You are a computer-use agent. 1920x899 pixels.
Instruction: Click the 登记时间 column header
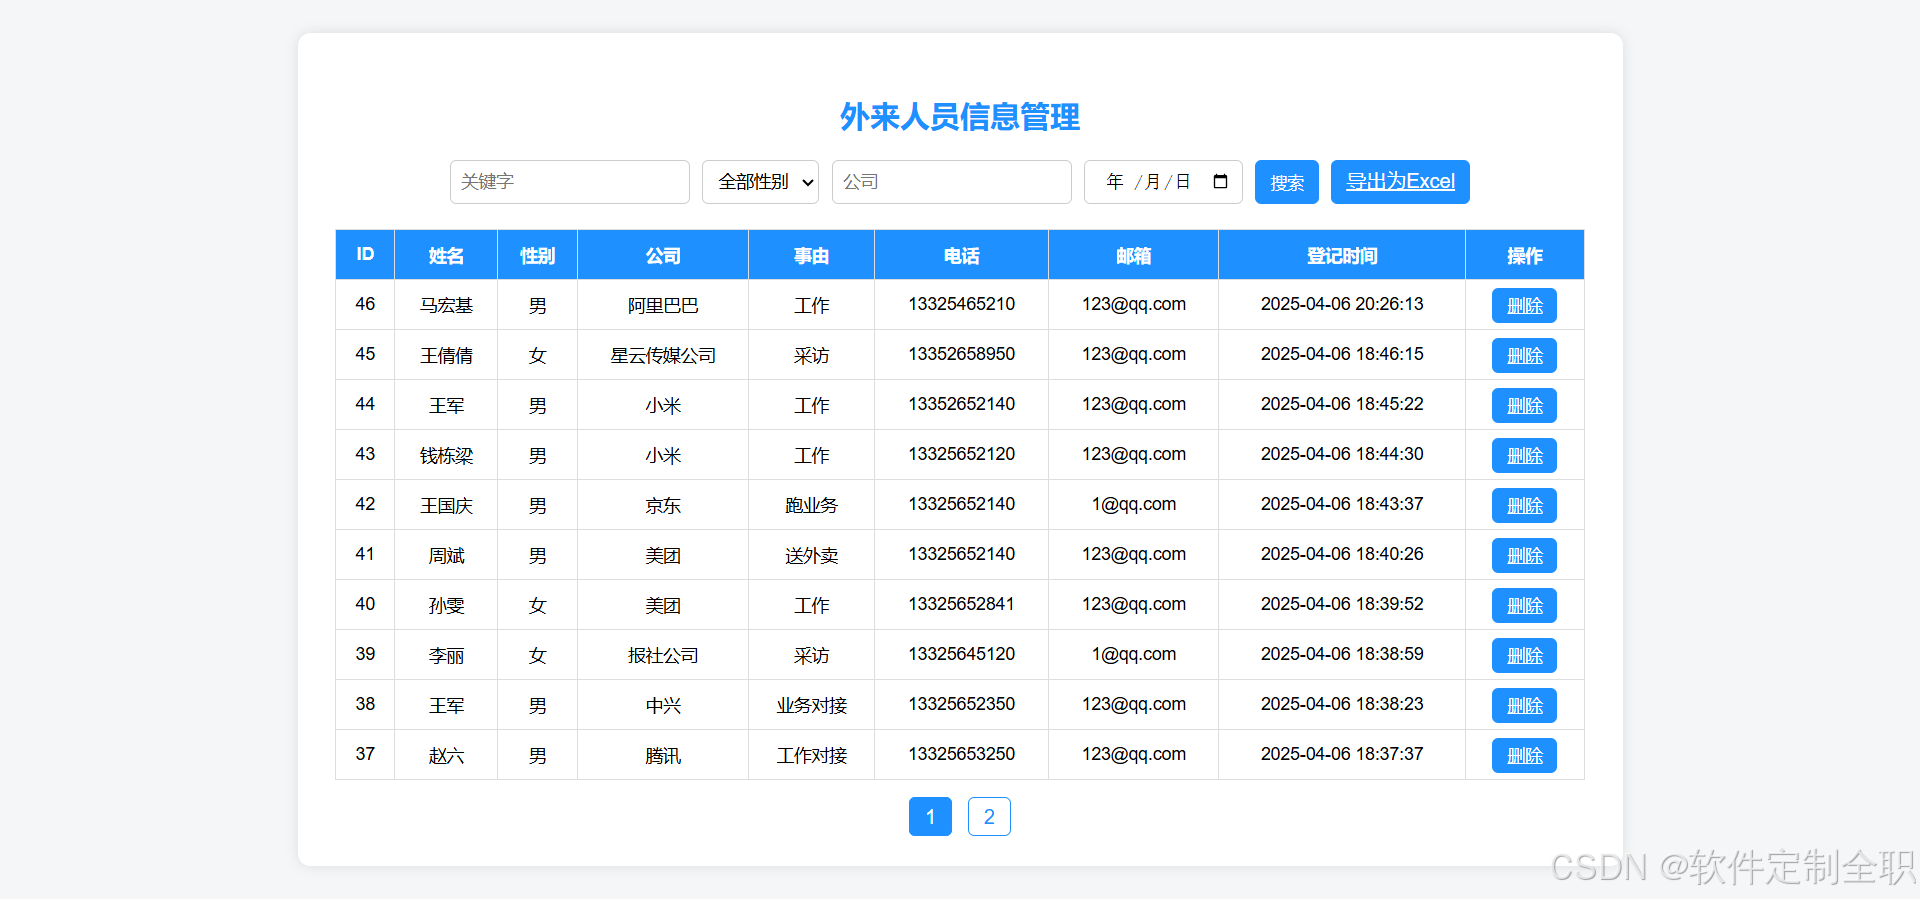[x=1342, y=255]
